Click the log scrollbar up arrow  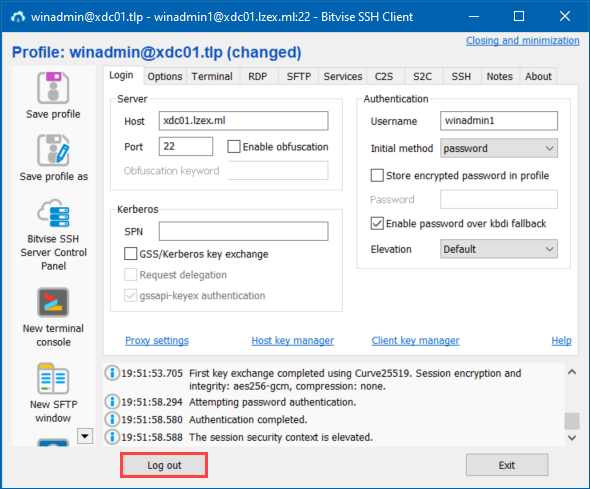click(572, 372)
